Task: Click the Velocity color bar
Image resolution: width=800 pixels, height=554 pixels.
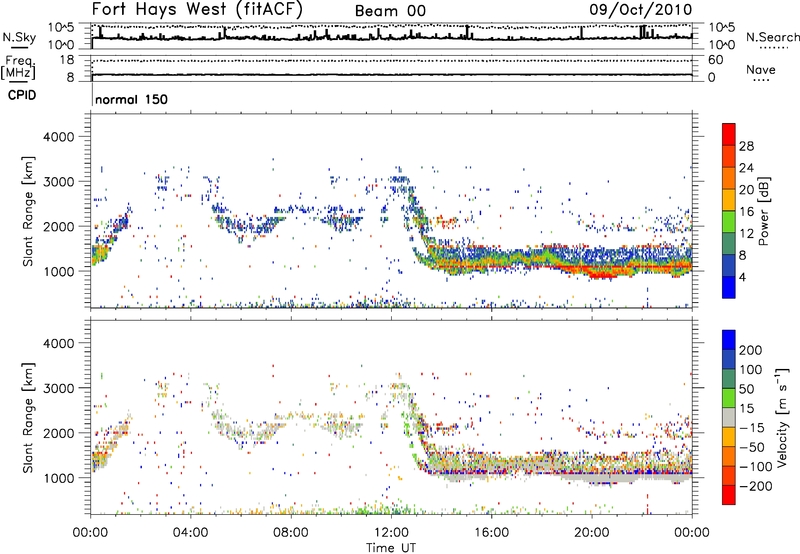Action: coord(729,417)
